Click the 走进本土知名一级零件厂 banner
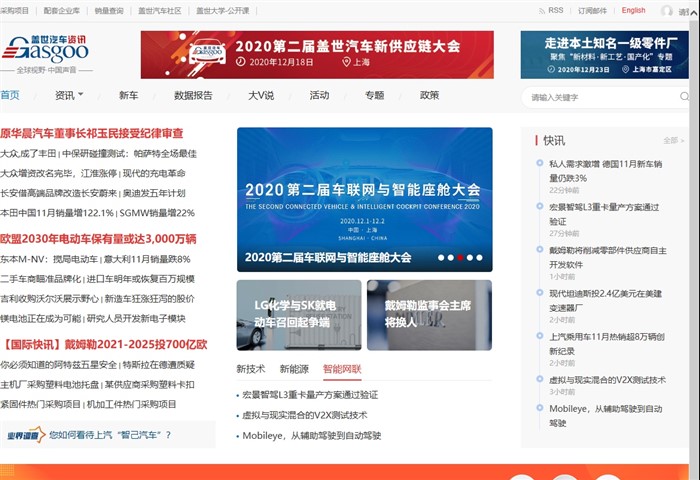 tap(605, 54)
